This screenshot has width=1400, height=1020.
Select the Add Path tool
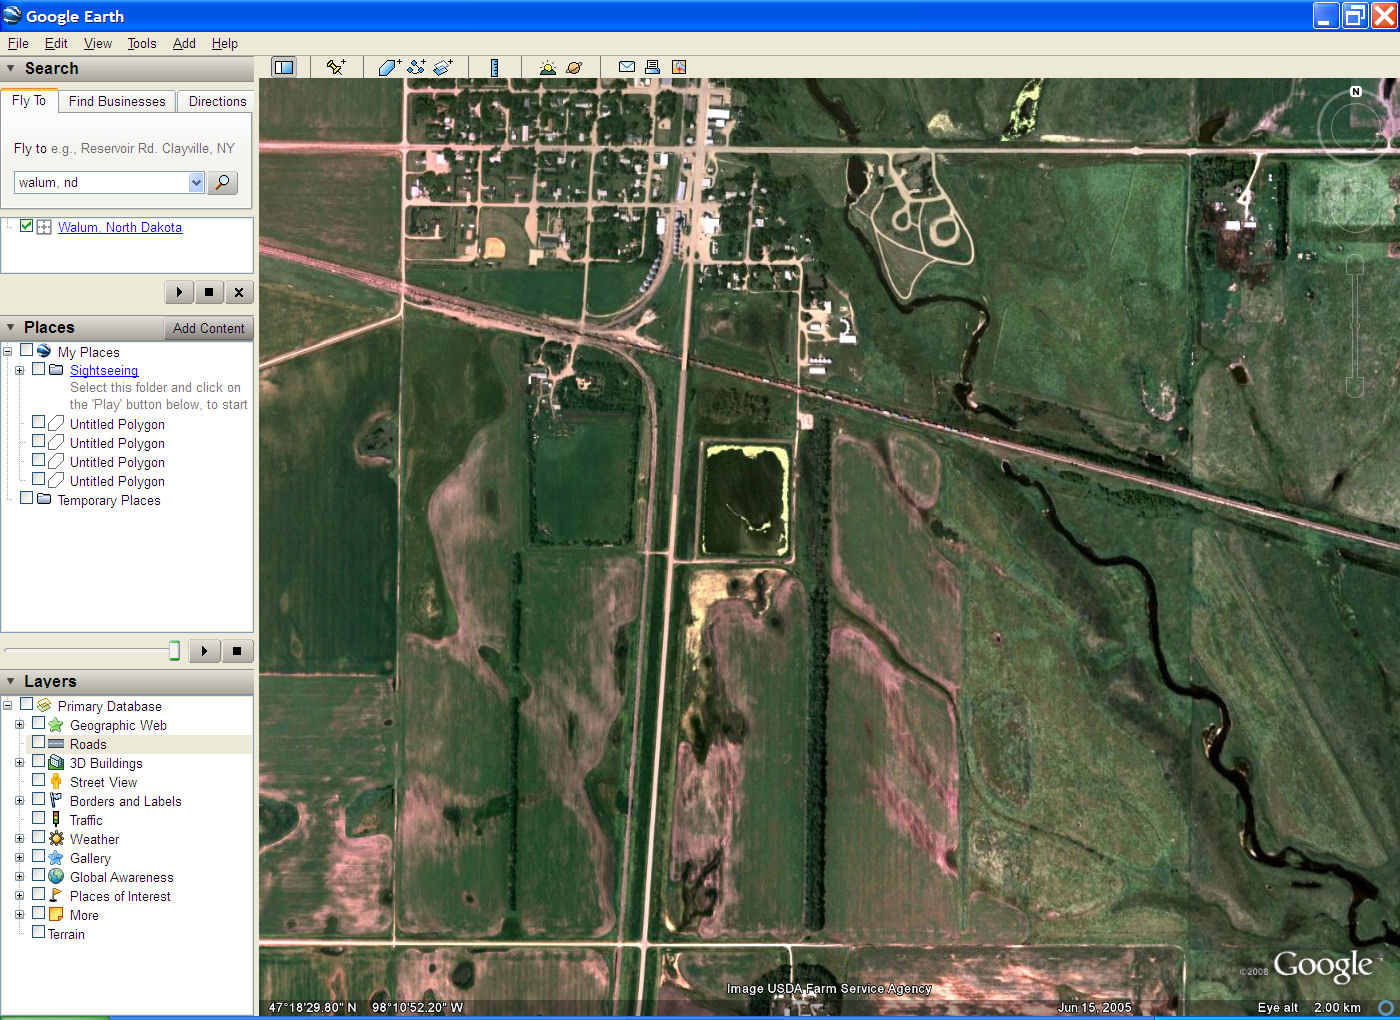coord(416,67)
